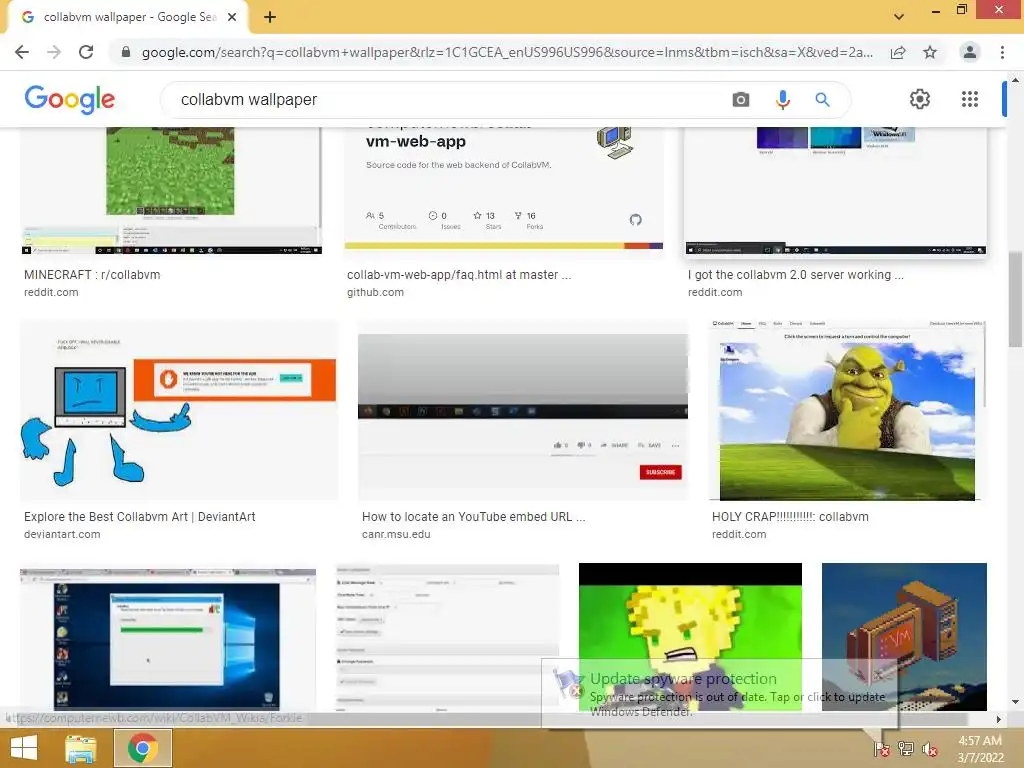Share this page using the share icon
1024x768 pixels.
tap(898, 52)
